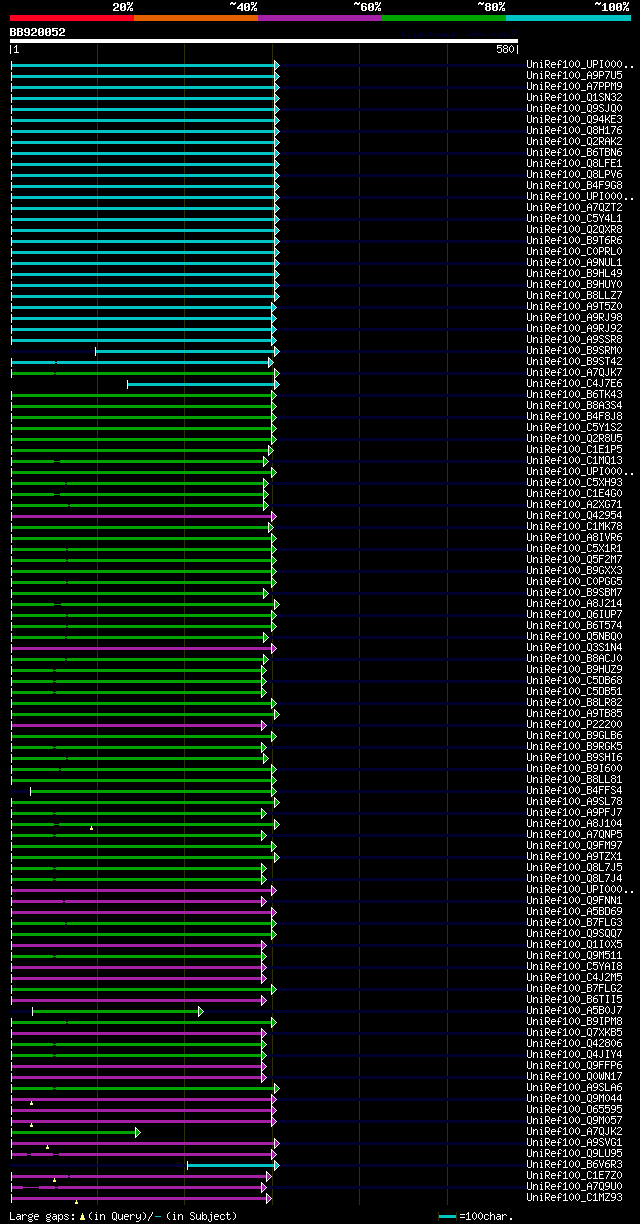Select hit label UniRef100_B8LLZ7

pos(574,295)
